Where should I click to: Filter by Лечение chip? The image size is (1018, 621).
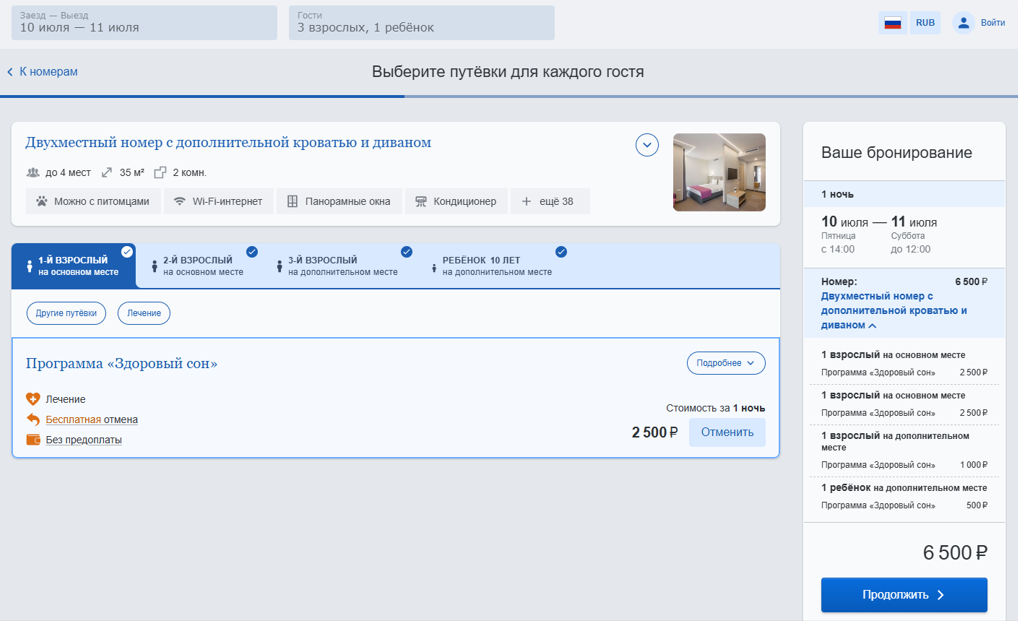(x=143, y=313)
